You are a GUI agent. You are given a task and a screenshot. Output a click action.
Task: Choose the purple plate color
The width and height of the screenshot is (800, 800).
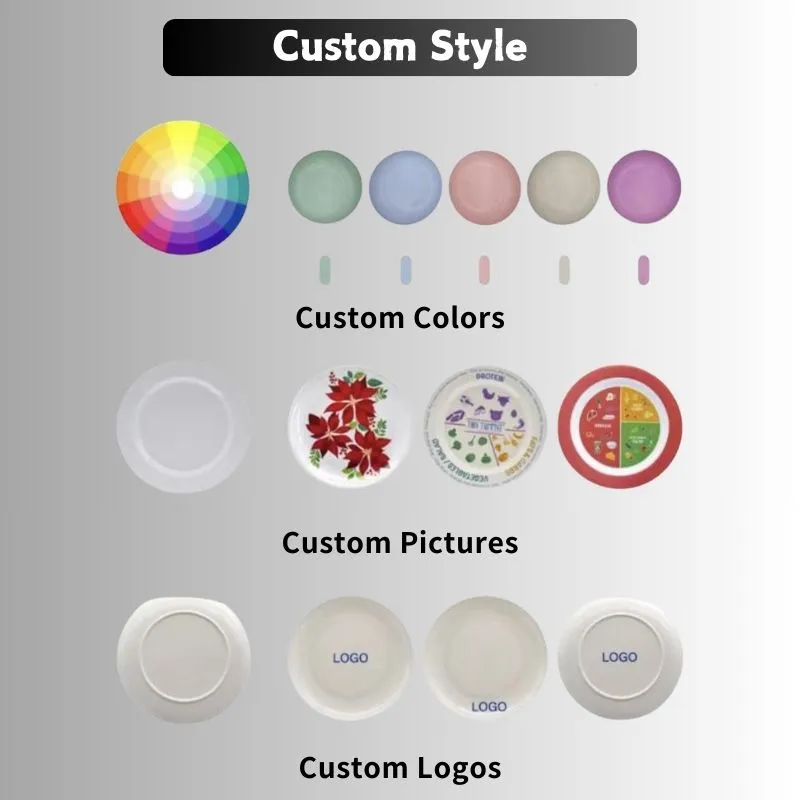pos(644,187)
